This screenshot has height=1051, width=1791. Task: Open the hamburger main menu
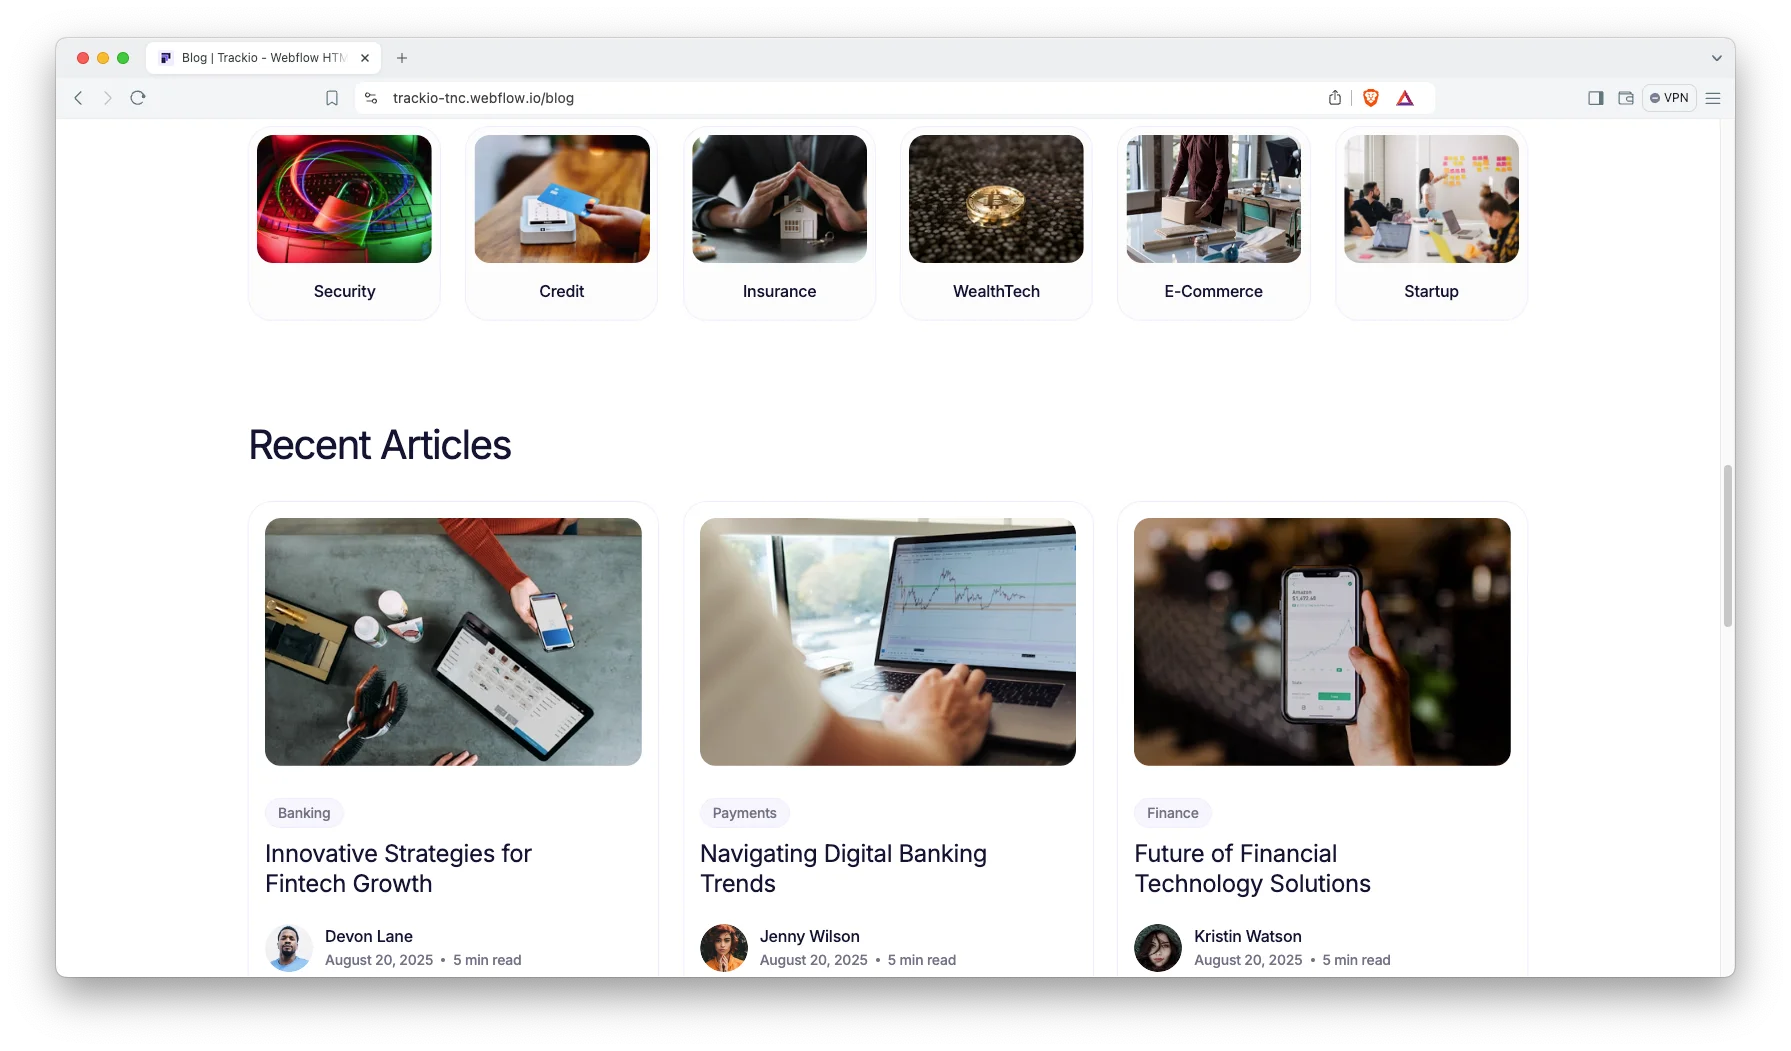coord(1713,98)
